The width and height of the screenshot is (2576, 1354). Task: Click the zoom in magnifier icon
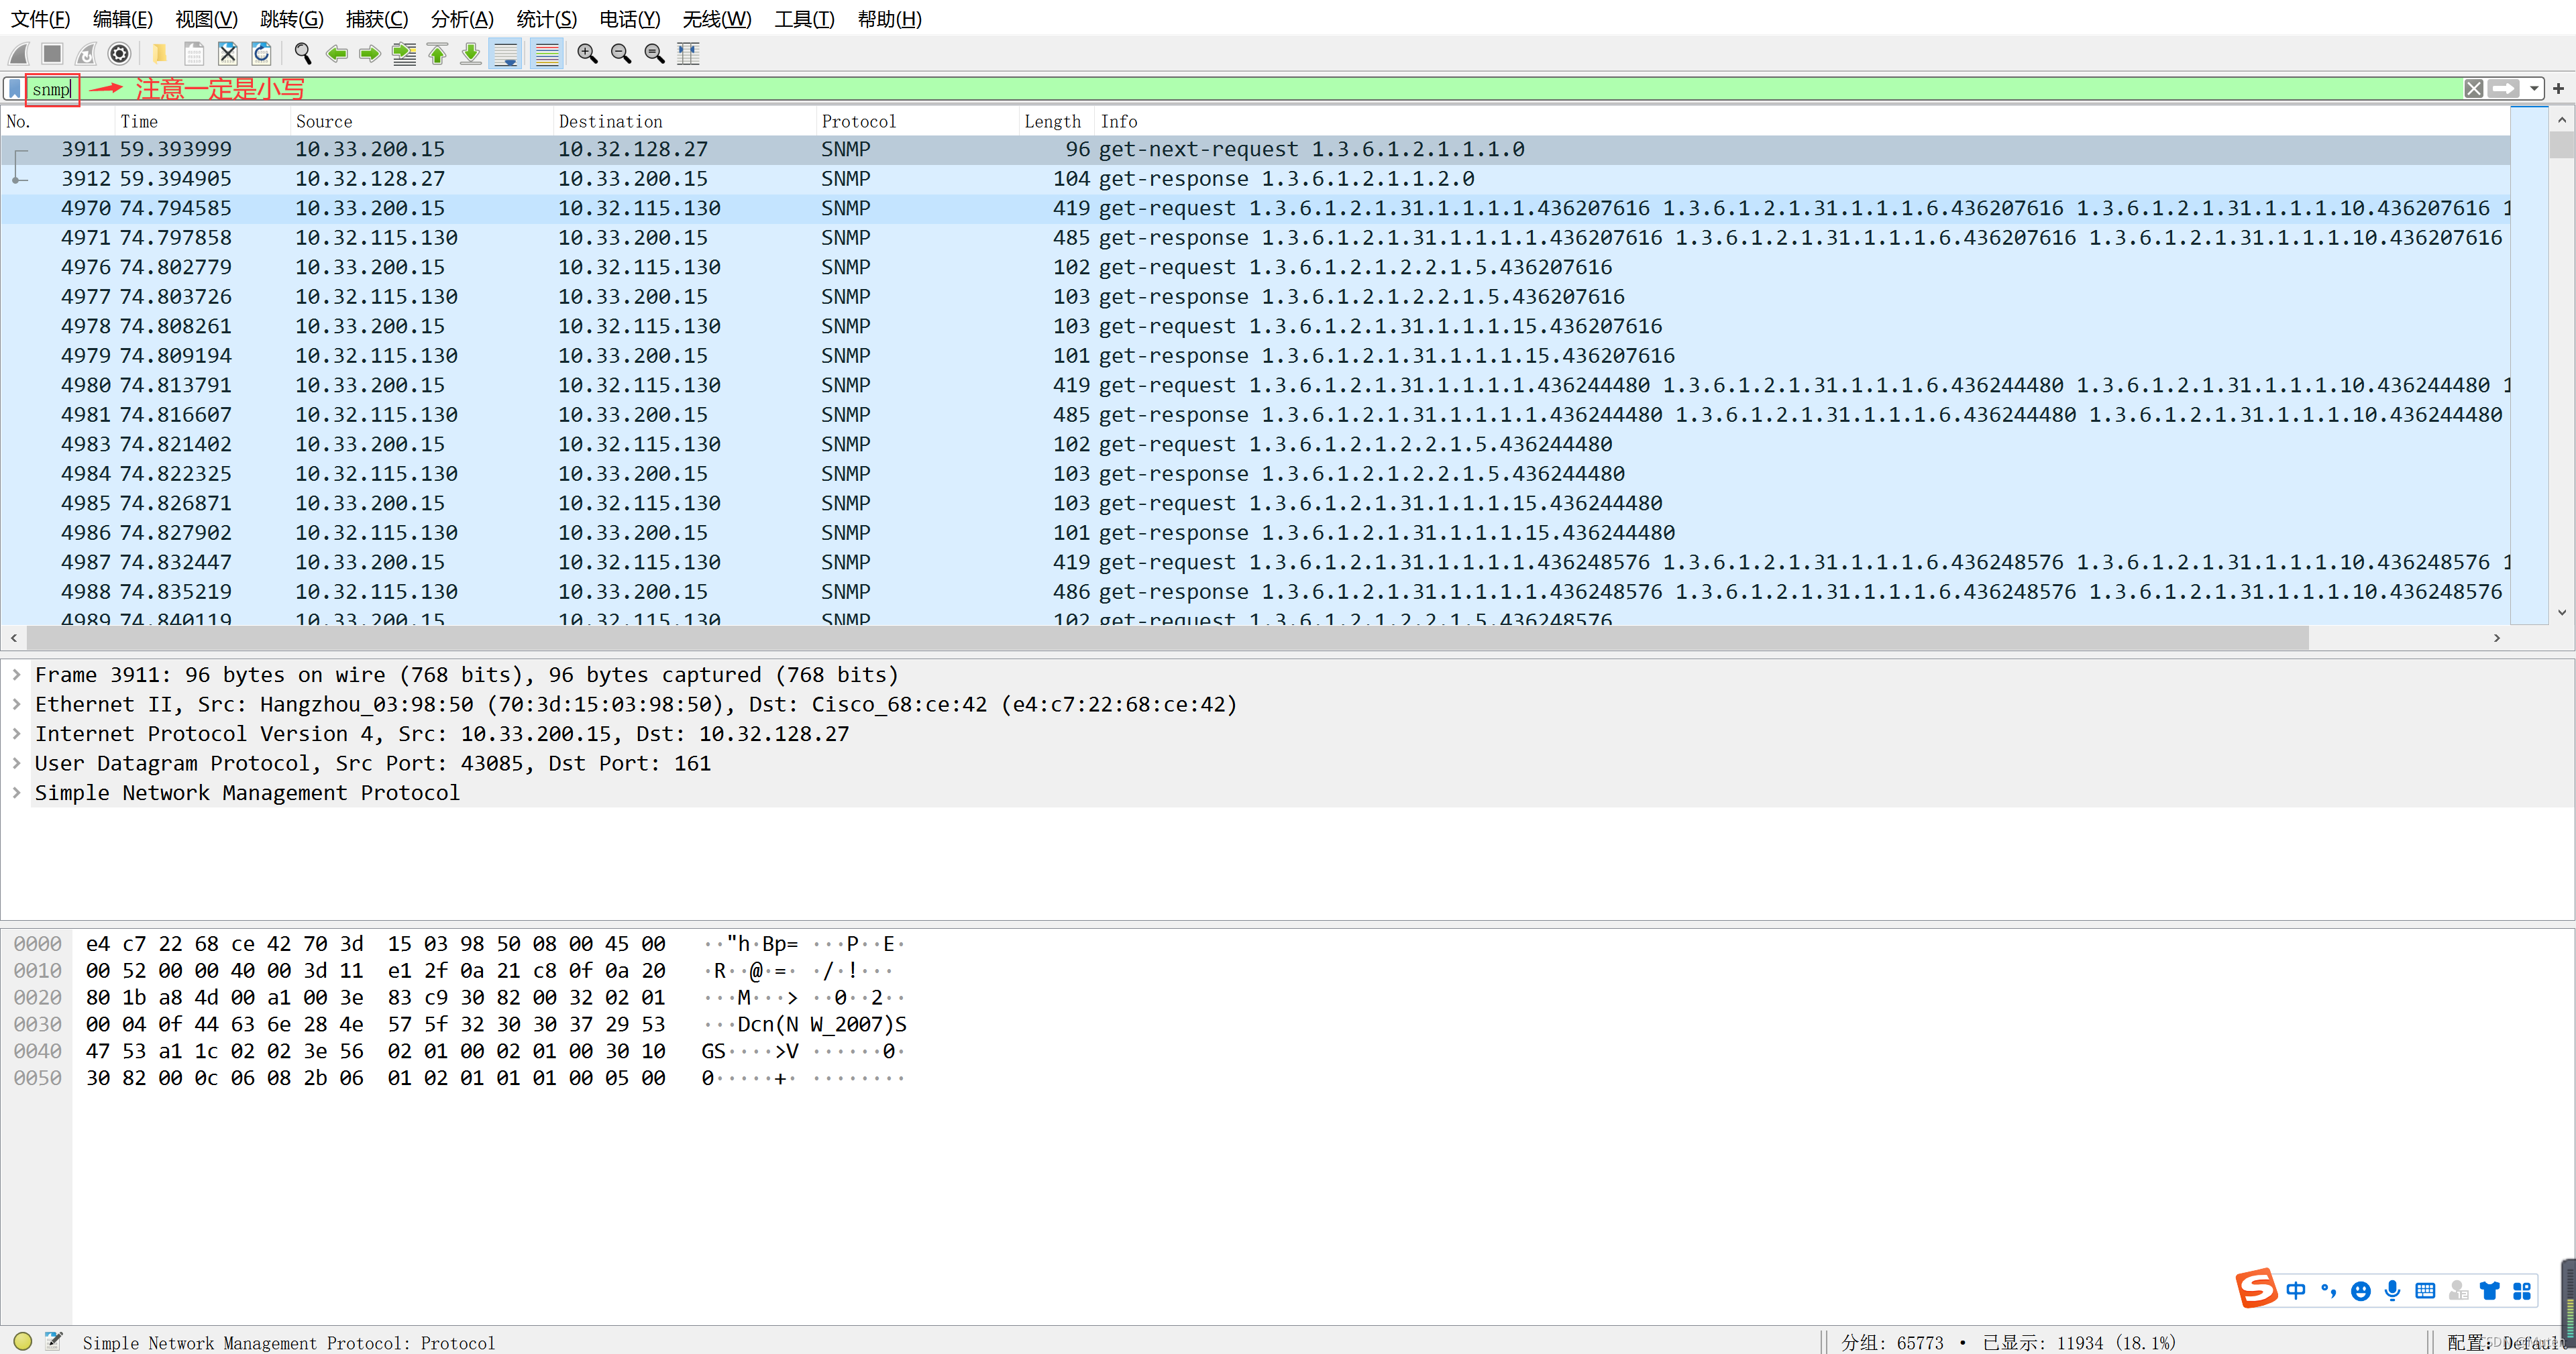(x=587, y=54)
